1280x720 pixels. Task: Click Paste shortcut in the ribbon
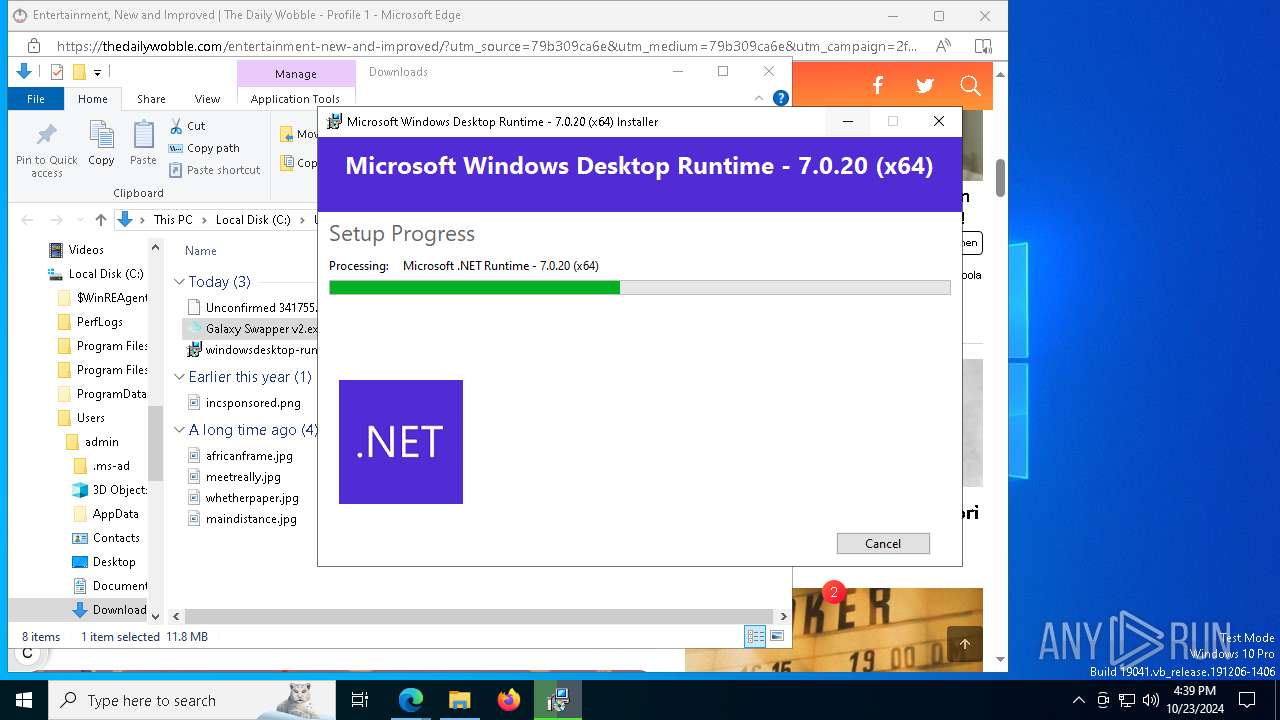(x=214, y=170)
